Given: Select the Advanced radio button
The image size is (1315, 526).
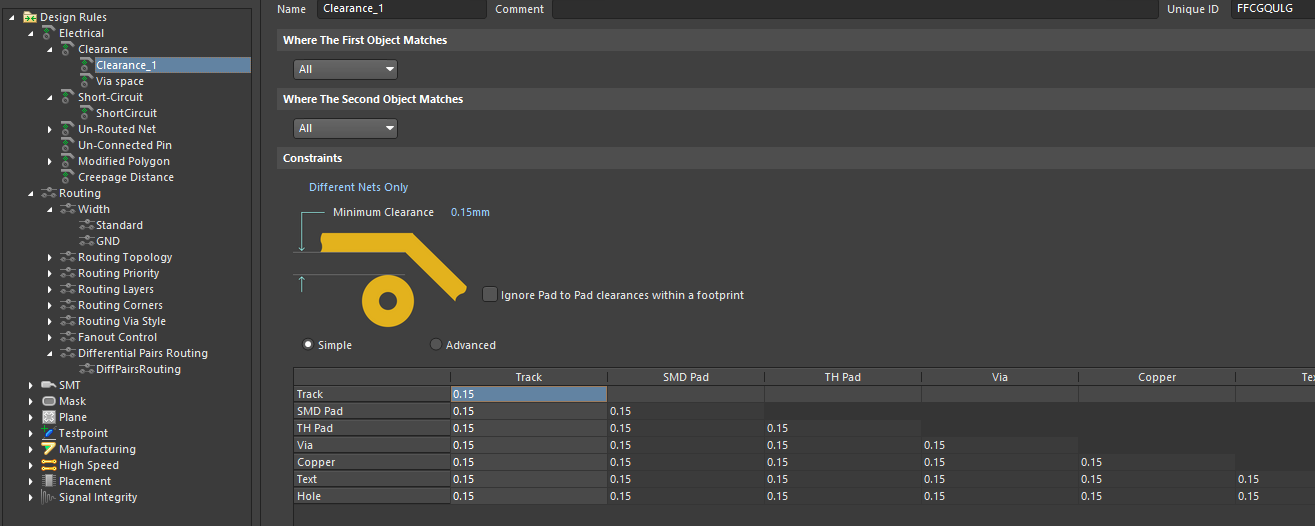Looking at the screenshot, I should point(436,345).
